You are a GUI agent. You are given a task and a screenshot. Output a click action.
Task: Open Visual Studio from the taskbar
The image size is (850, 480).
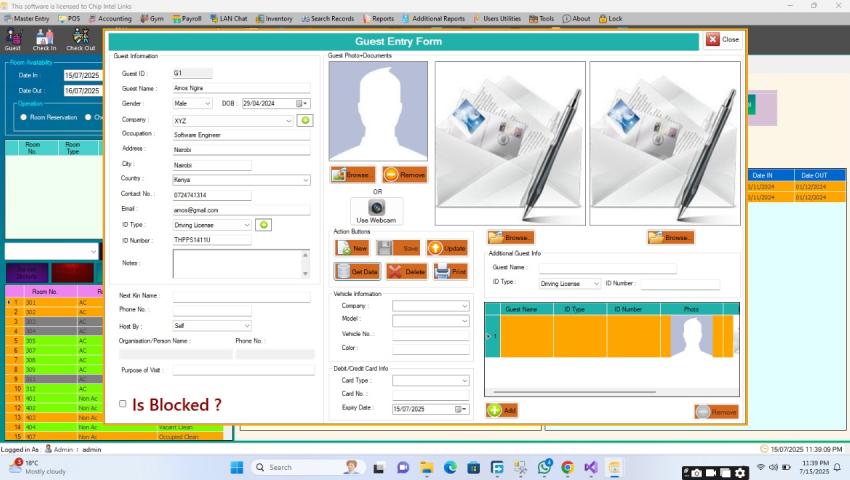591,467
